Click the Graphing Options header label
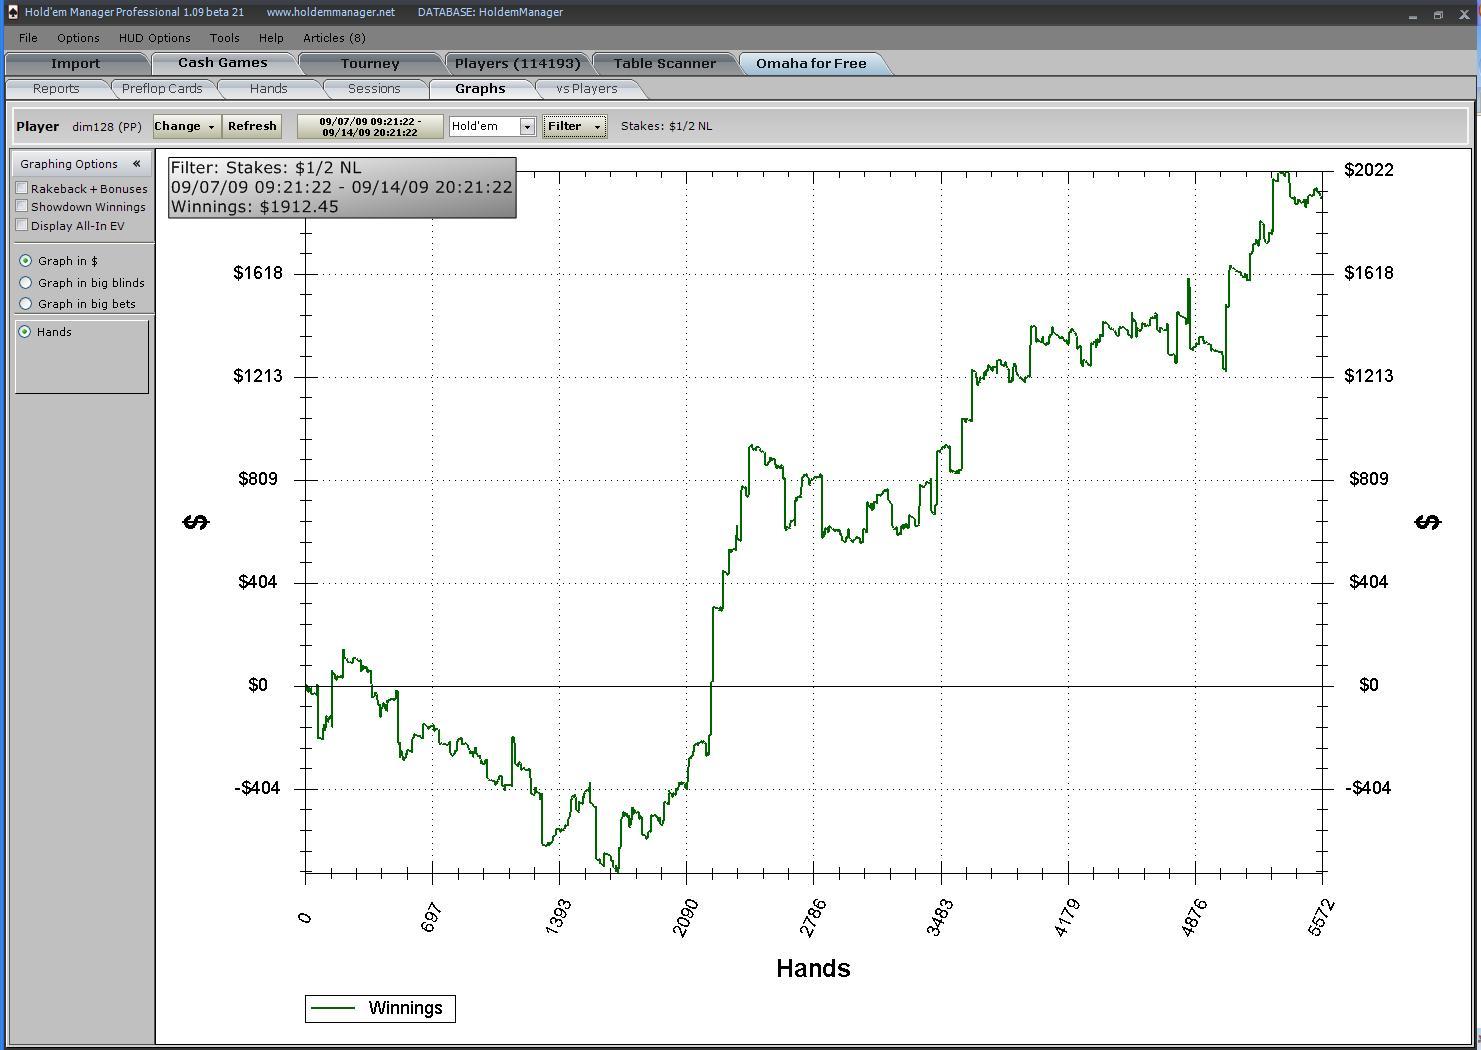Image resolution: width=1481 pixels, height=1050 pixels. click(69, 164)
